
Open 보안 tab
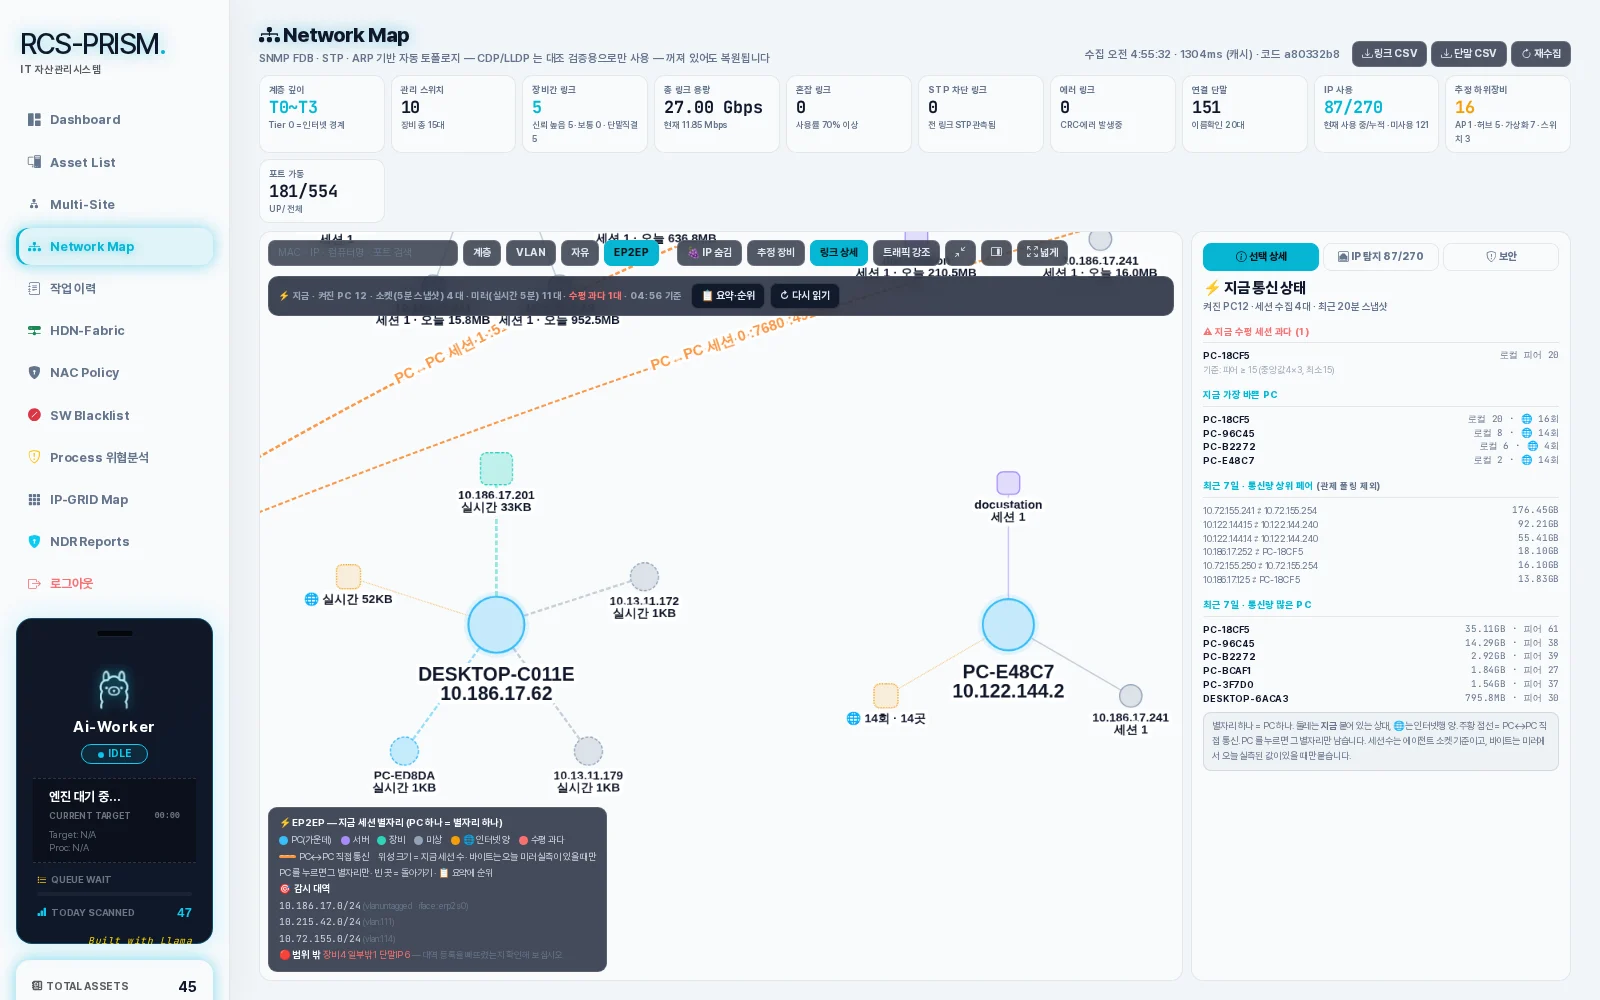tap(1501, 257)
